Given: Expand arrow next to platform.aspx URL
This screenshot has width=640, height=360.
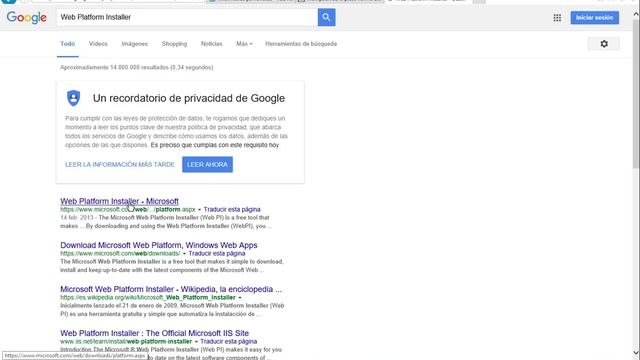Looking at the screenshot, I should point(200,210).
